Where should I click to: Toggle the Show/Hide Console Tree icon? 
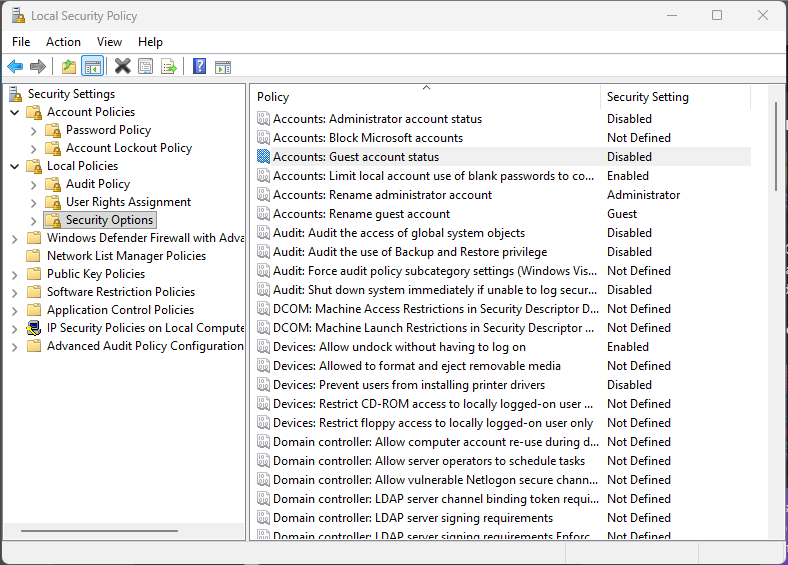92,67
